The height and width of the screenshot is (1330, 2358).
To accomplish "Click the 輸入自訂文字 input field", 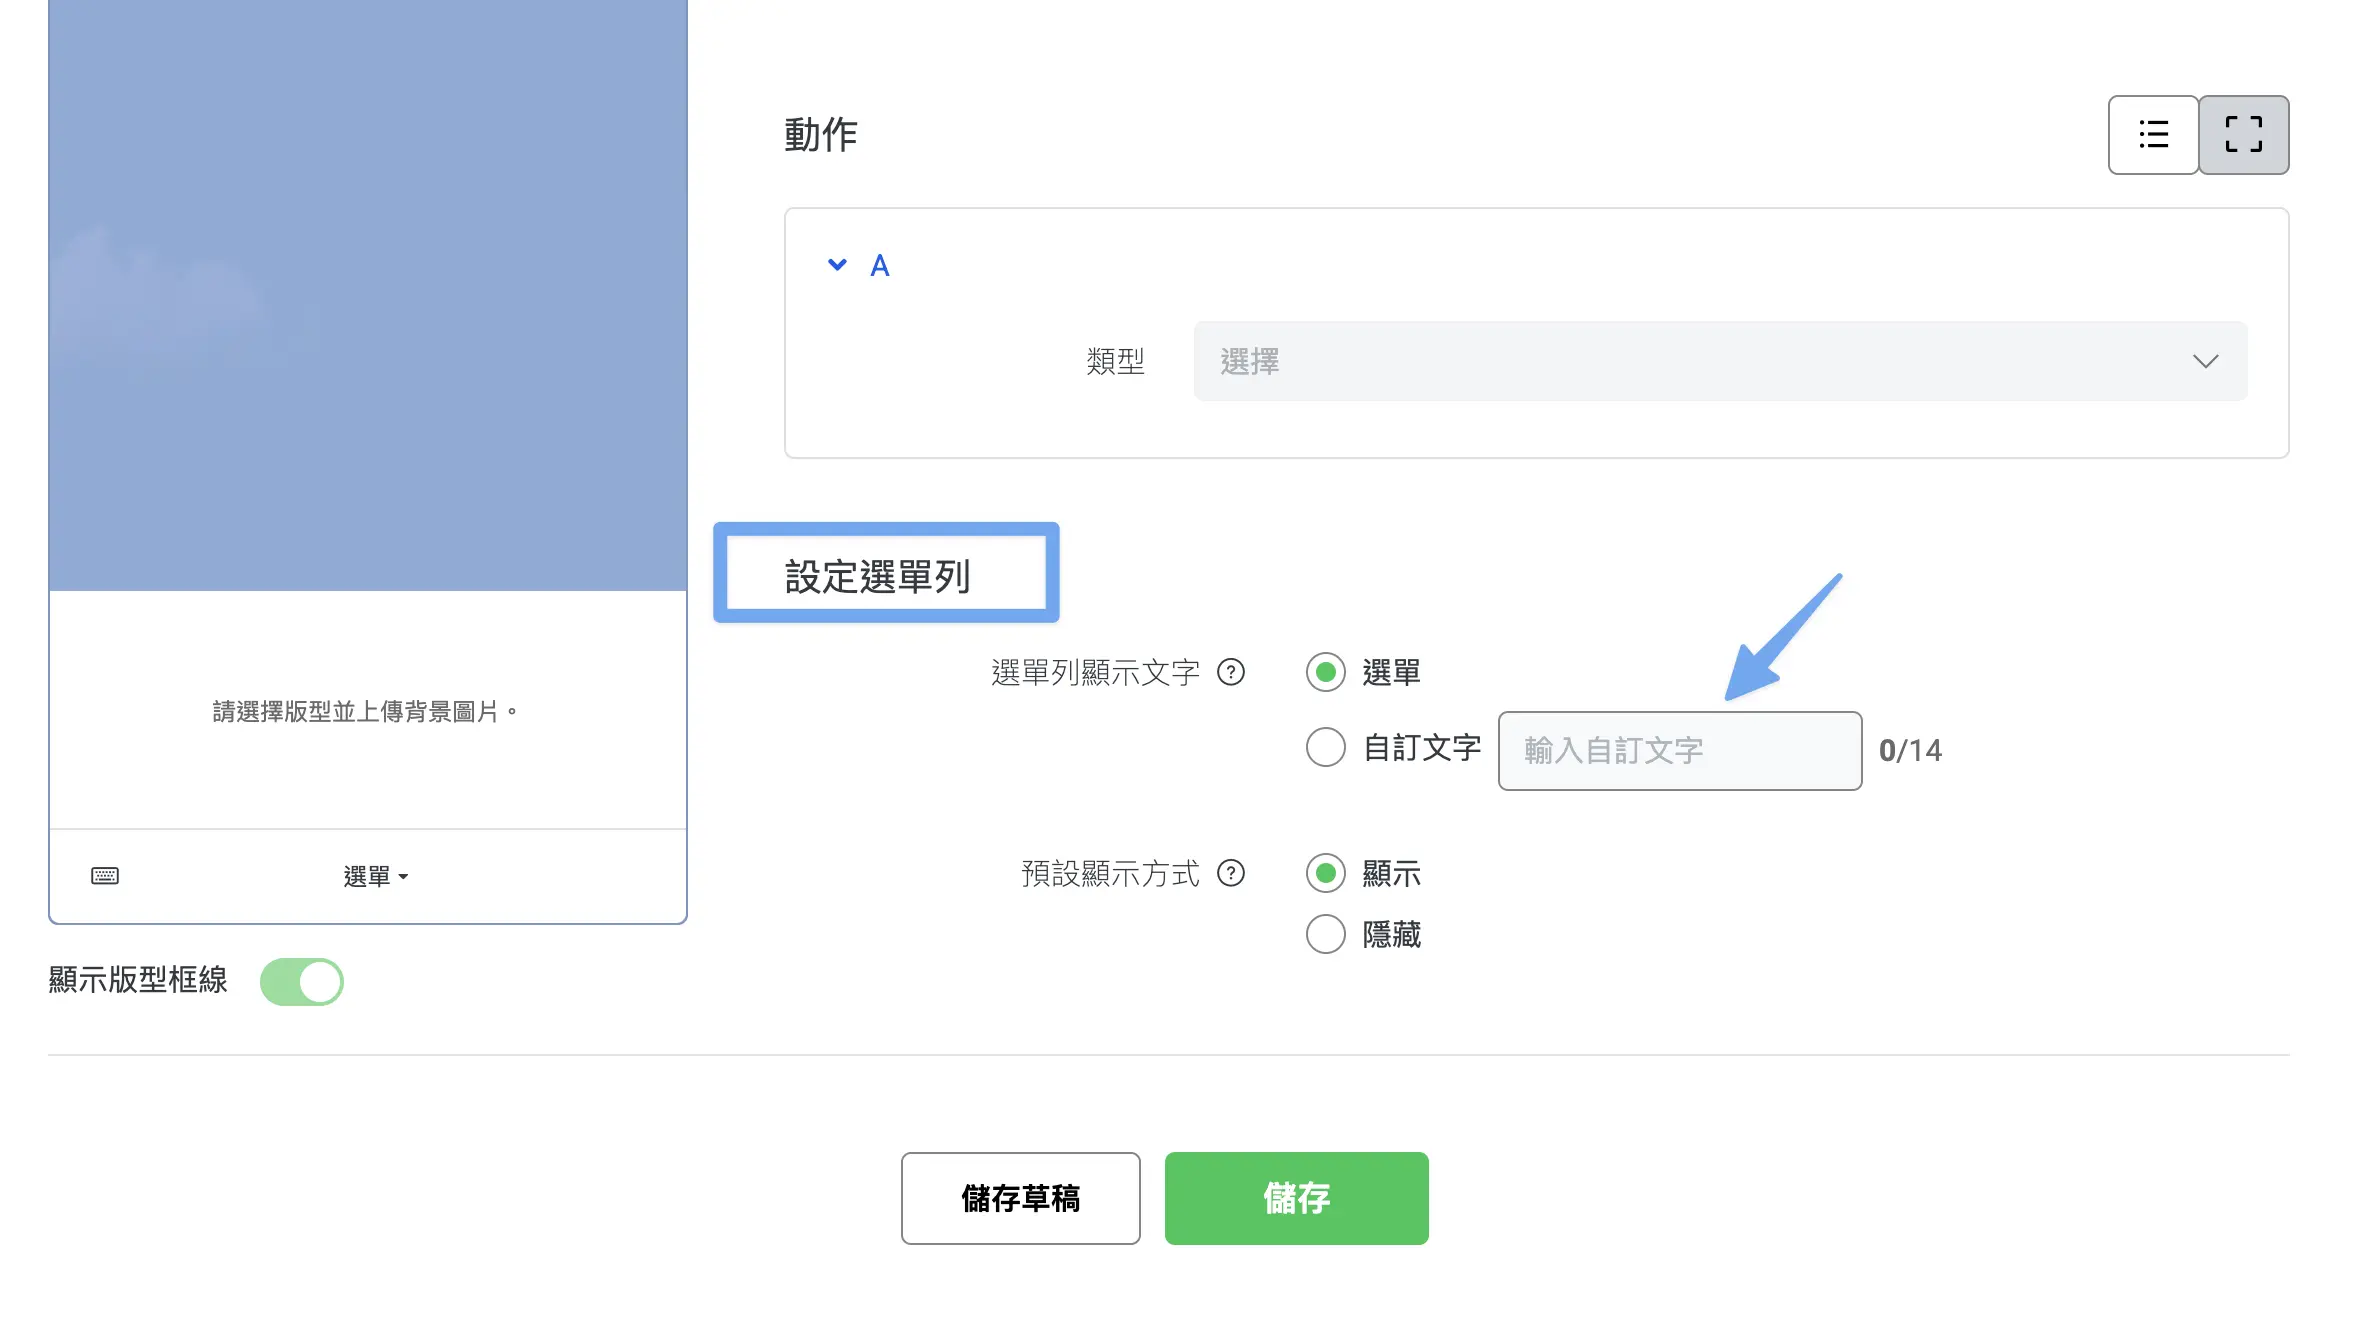I will [x=1679, y=751].
